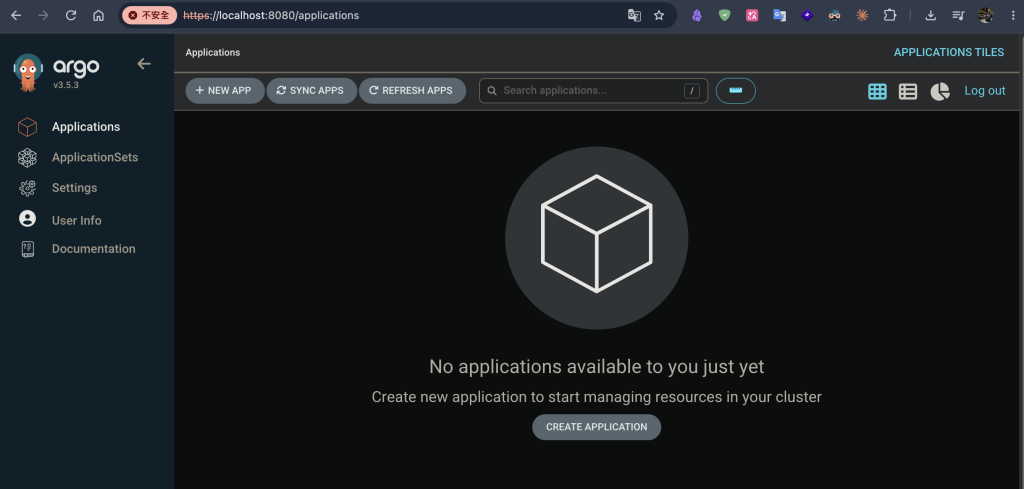1024x489 pixels.
Task: Click the rounded ruler filter button
Action: click(x=736, y=91)
